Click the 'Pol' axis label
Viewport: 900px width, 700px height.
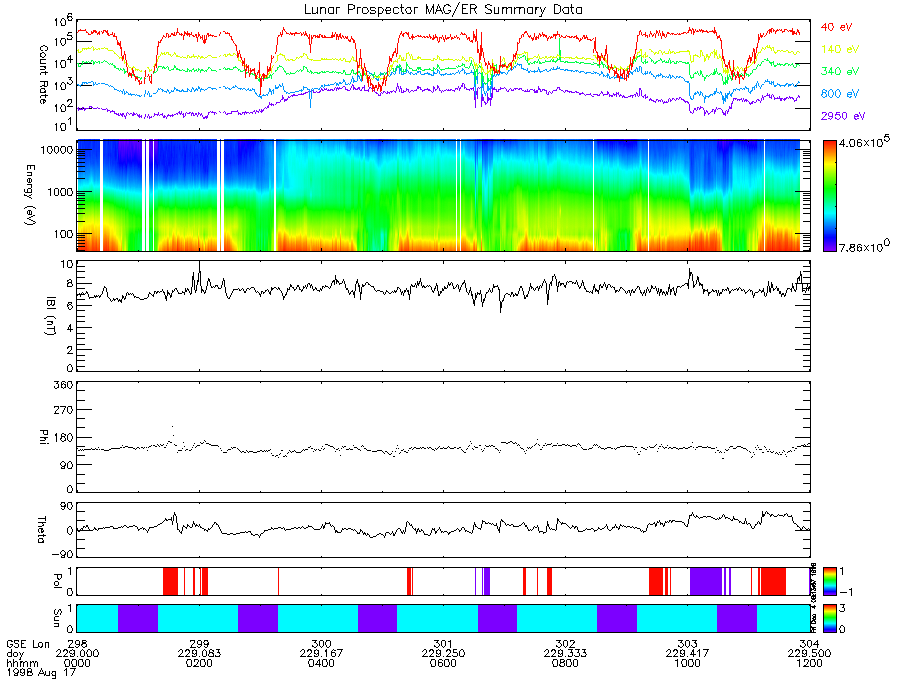pyautogui.click(x=57, y=581)
